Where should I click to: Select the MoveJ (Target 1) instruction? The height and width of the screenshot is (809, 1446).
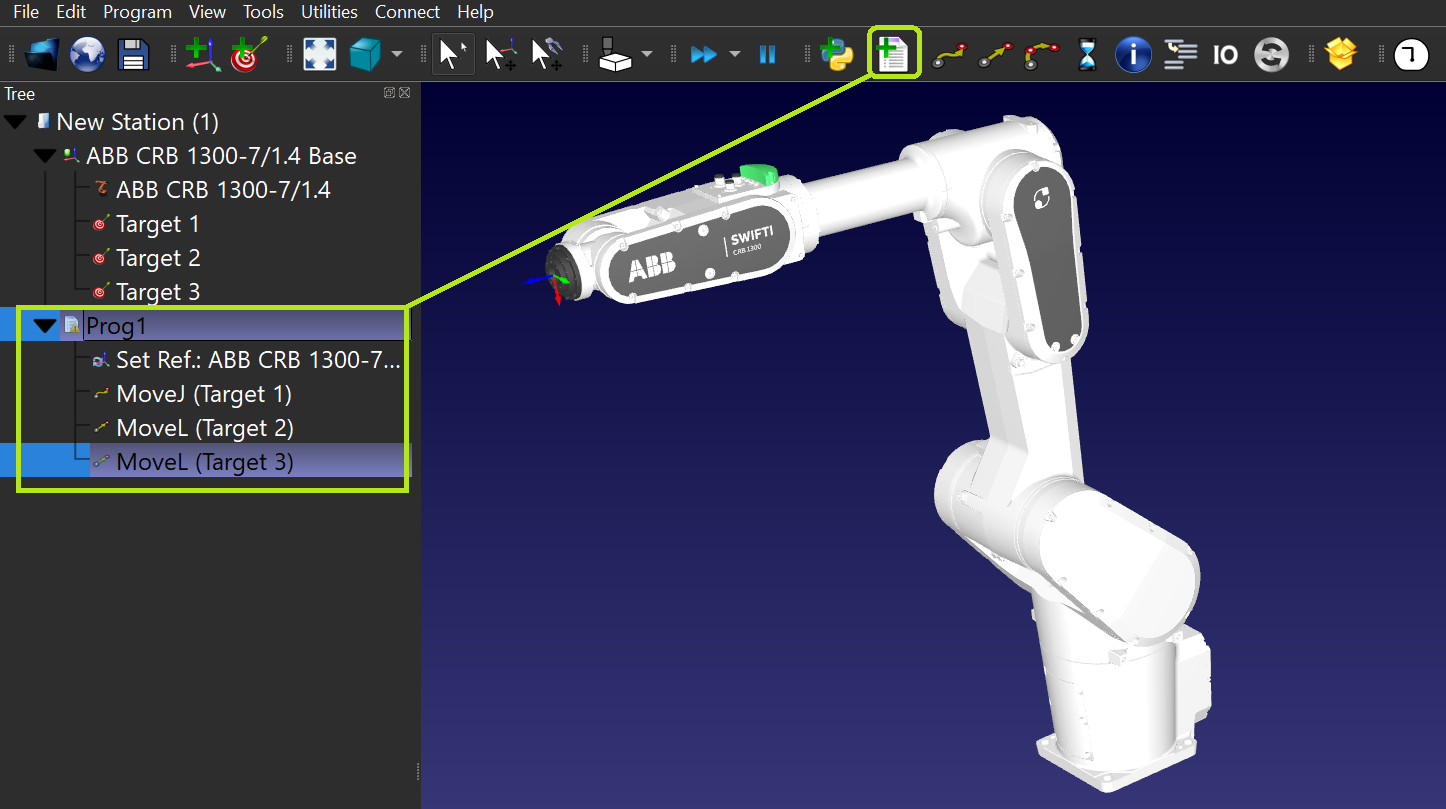[x=203, y=394]
